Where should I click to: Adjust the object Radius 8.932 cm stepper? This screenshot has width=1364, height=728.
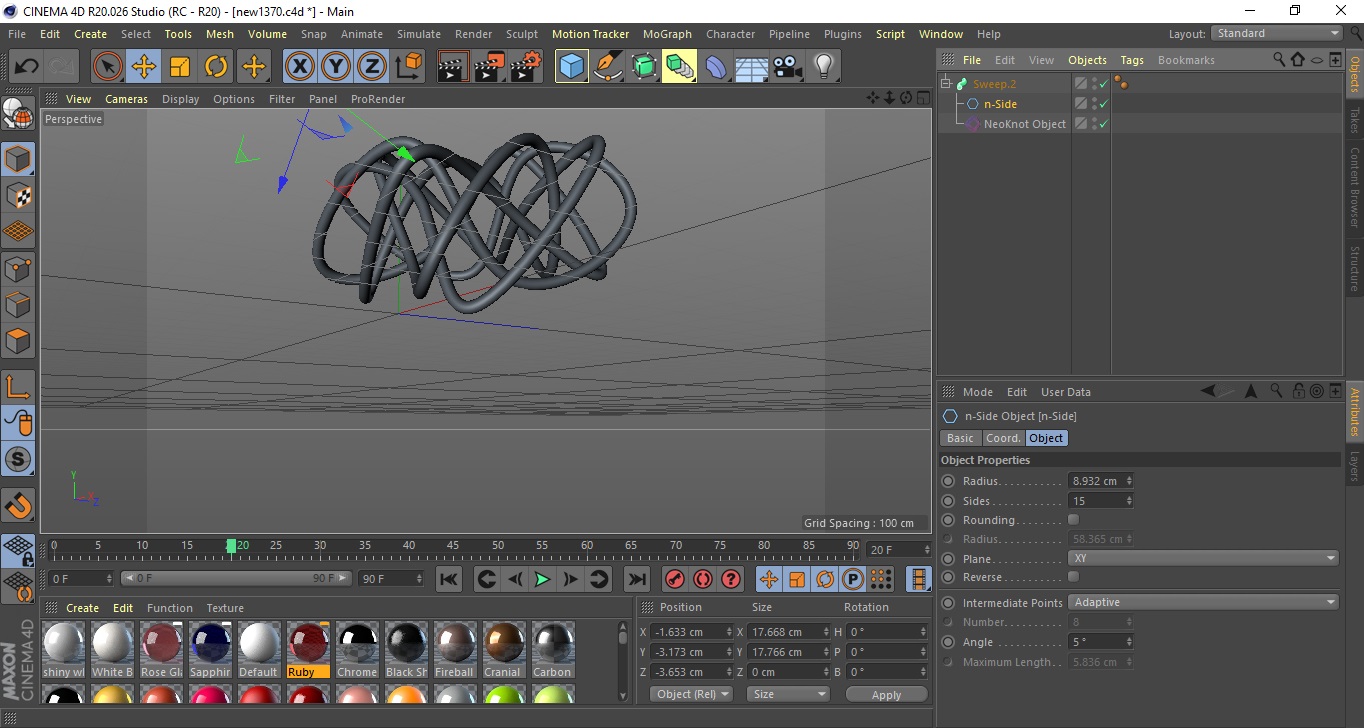pos(1129,481)
